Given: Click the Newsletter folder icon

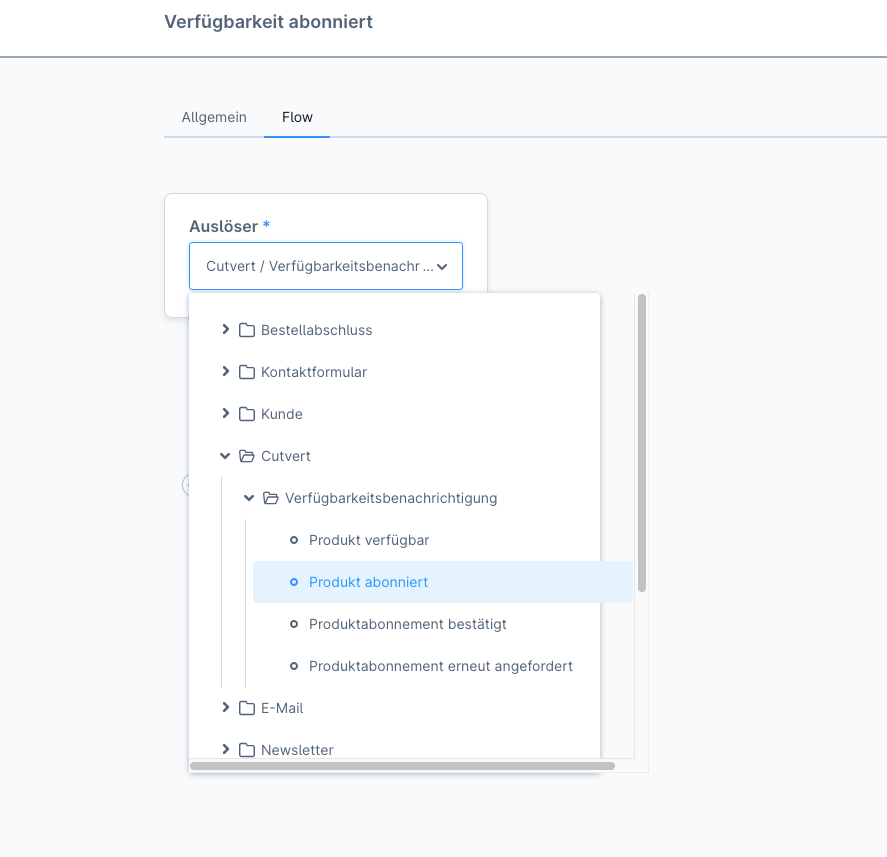Looking at the screenshot, I should pos(247,750).
